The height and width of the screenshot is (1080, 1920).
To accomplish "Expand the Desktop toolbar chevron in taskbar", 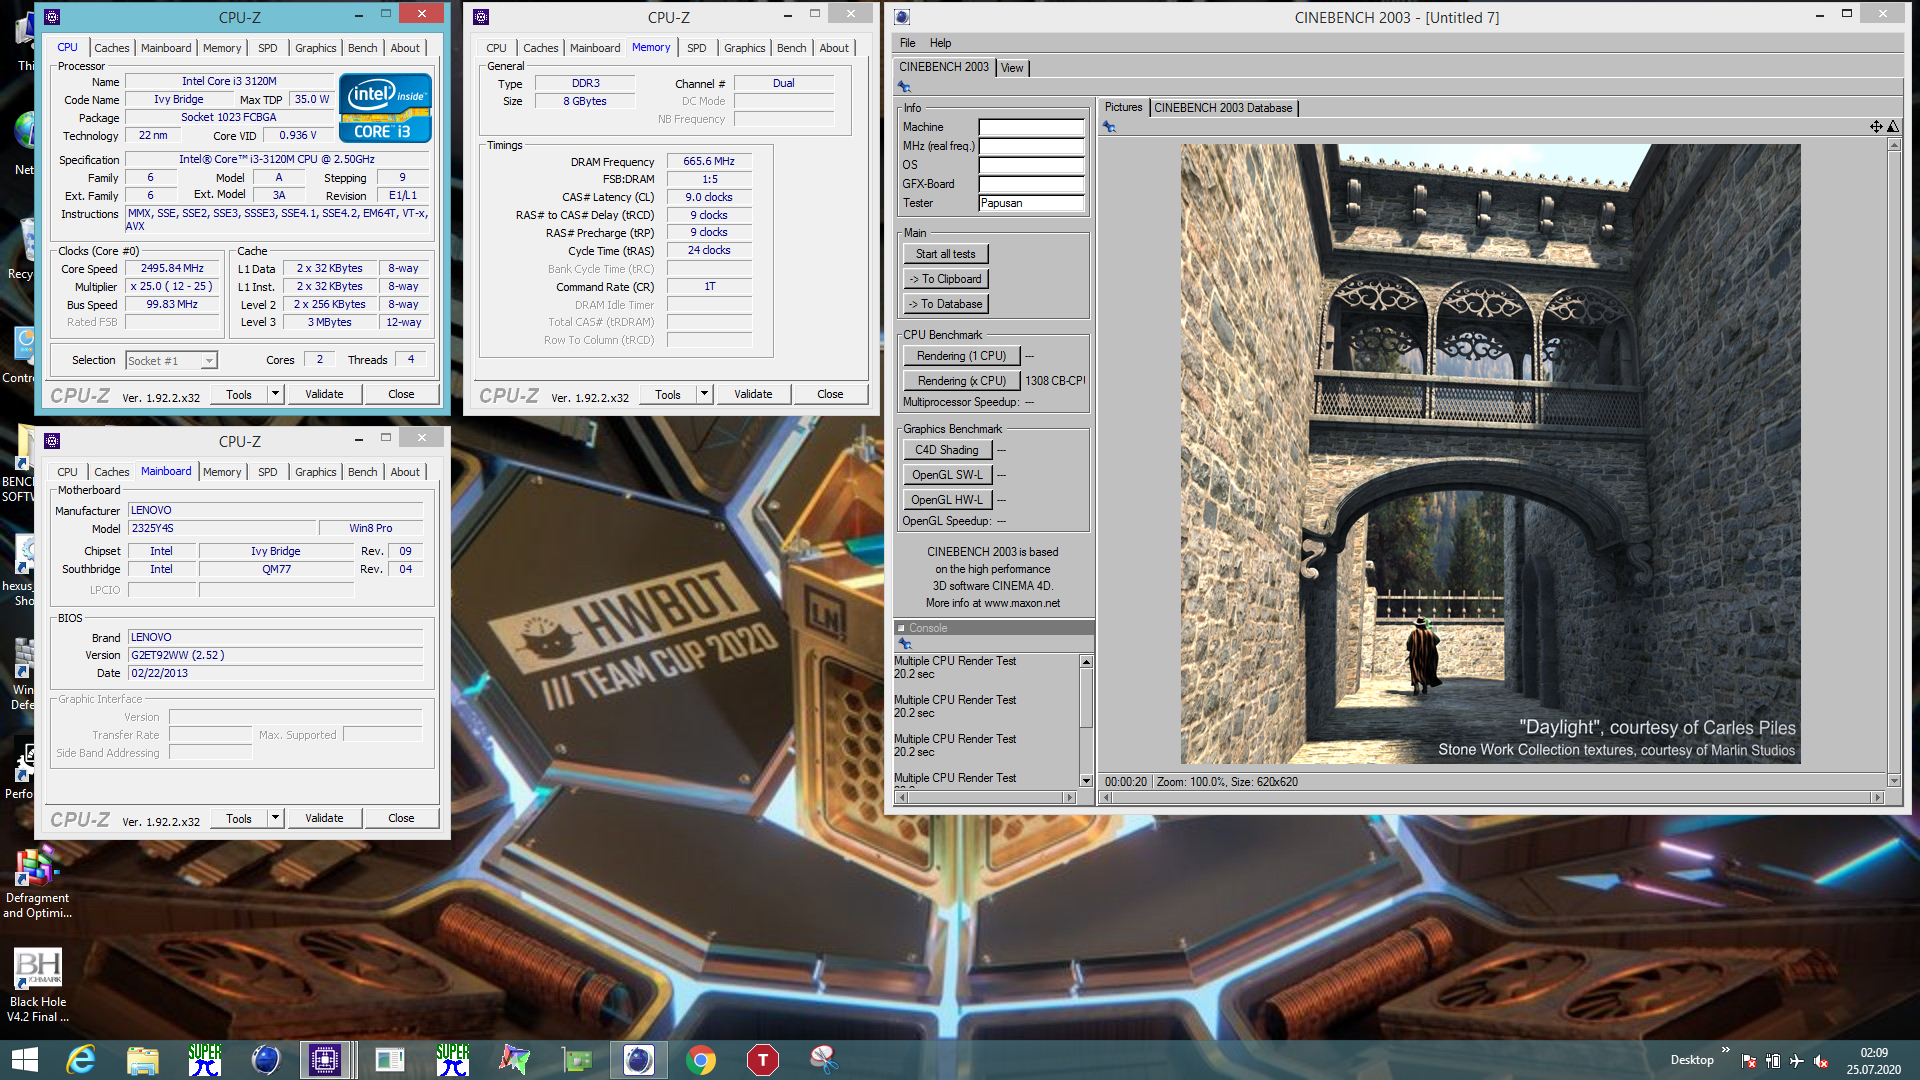I will pos(1726,1050).
